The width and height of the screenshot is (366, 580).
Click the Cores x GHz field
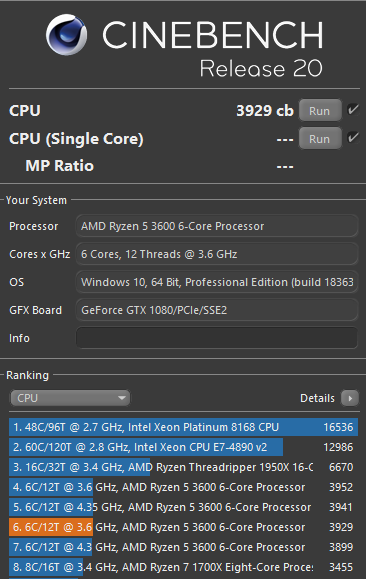217,254
